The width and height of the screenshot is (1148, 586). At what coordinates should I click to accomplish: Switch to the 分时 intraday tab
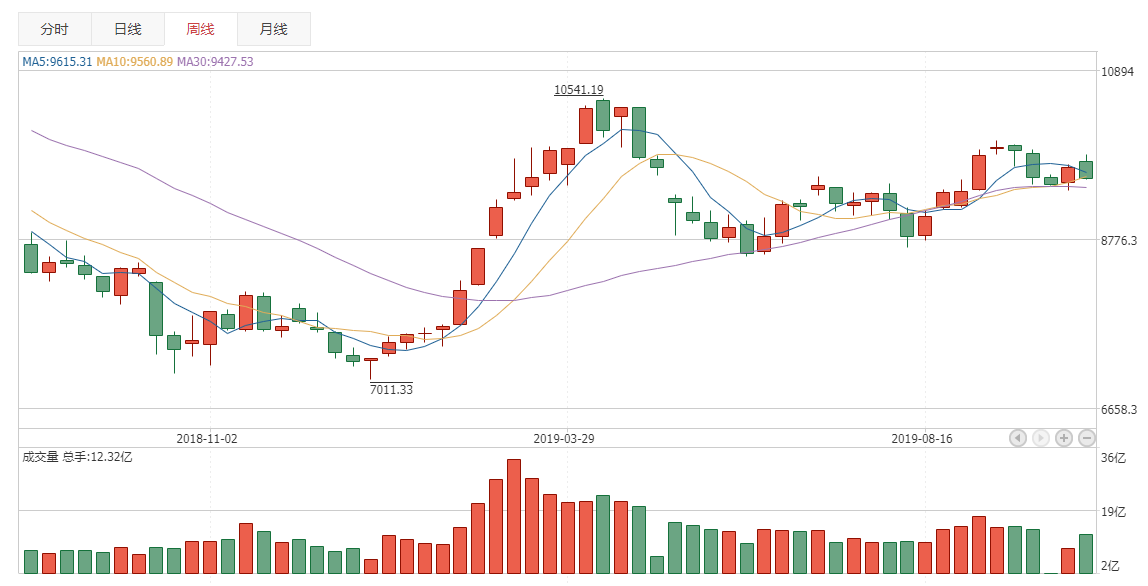pos(55,29)
